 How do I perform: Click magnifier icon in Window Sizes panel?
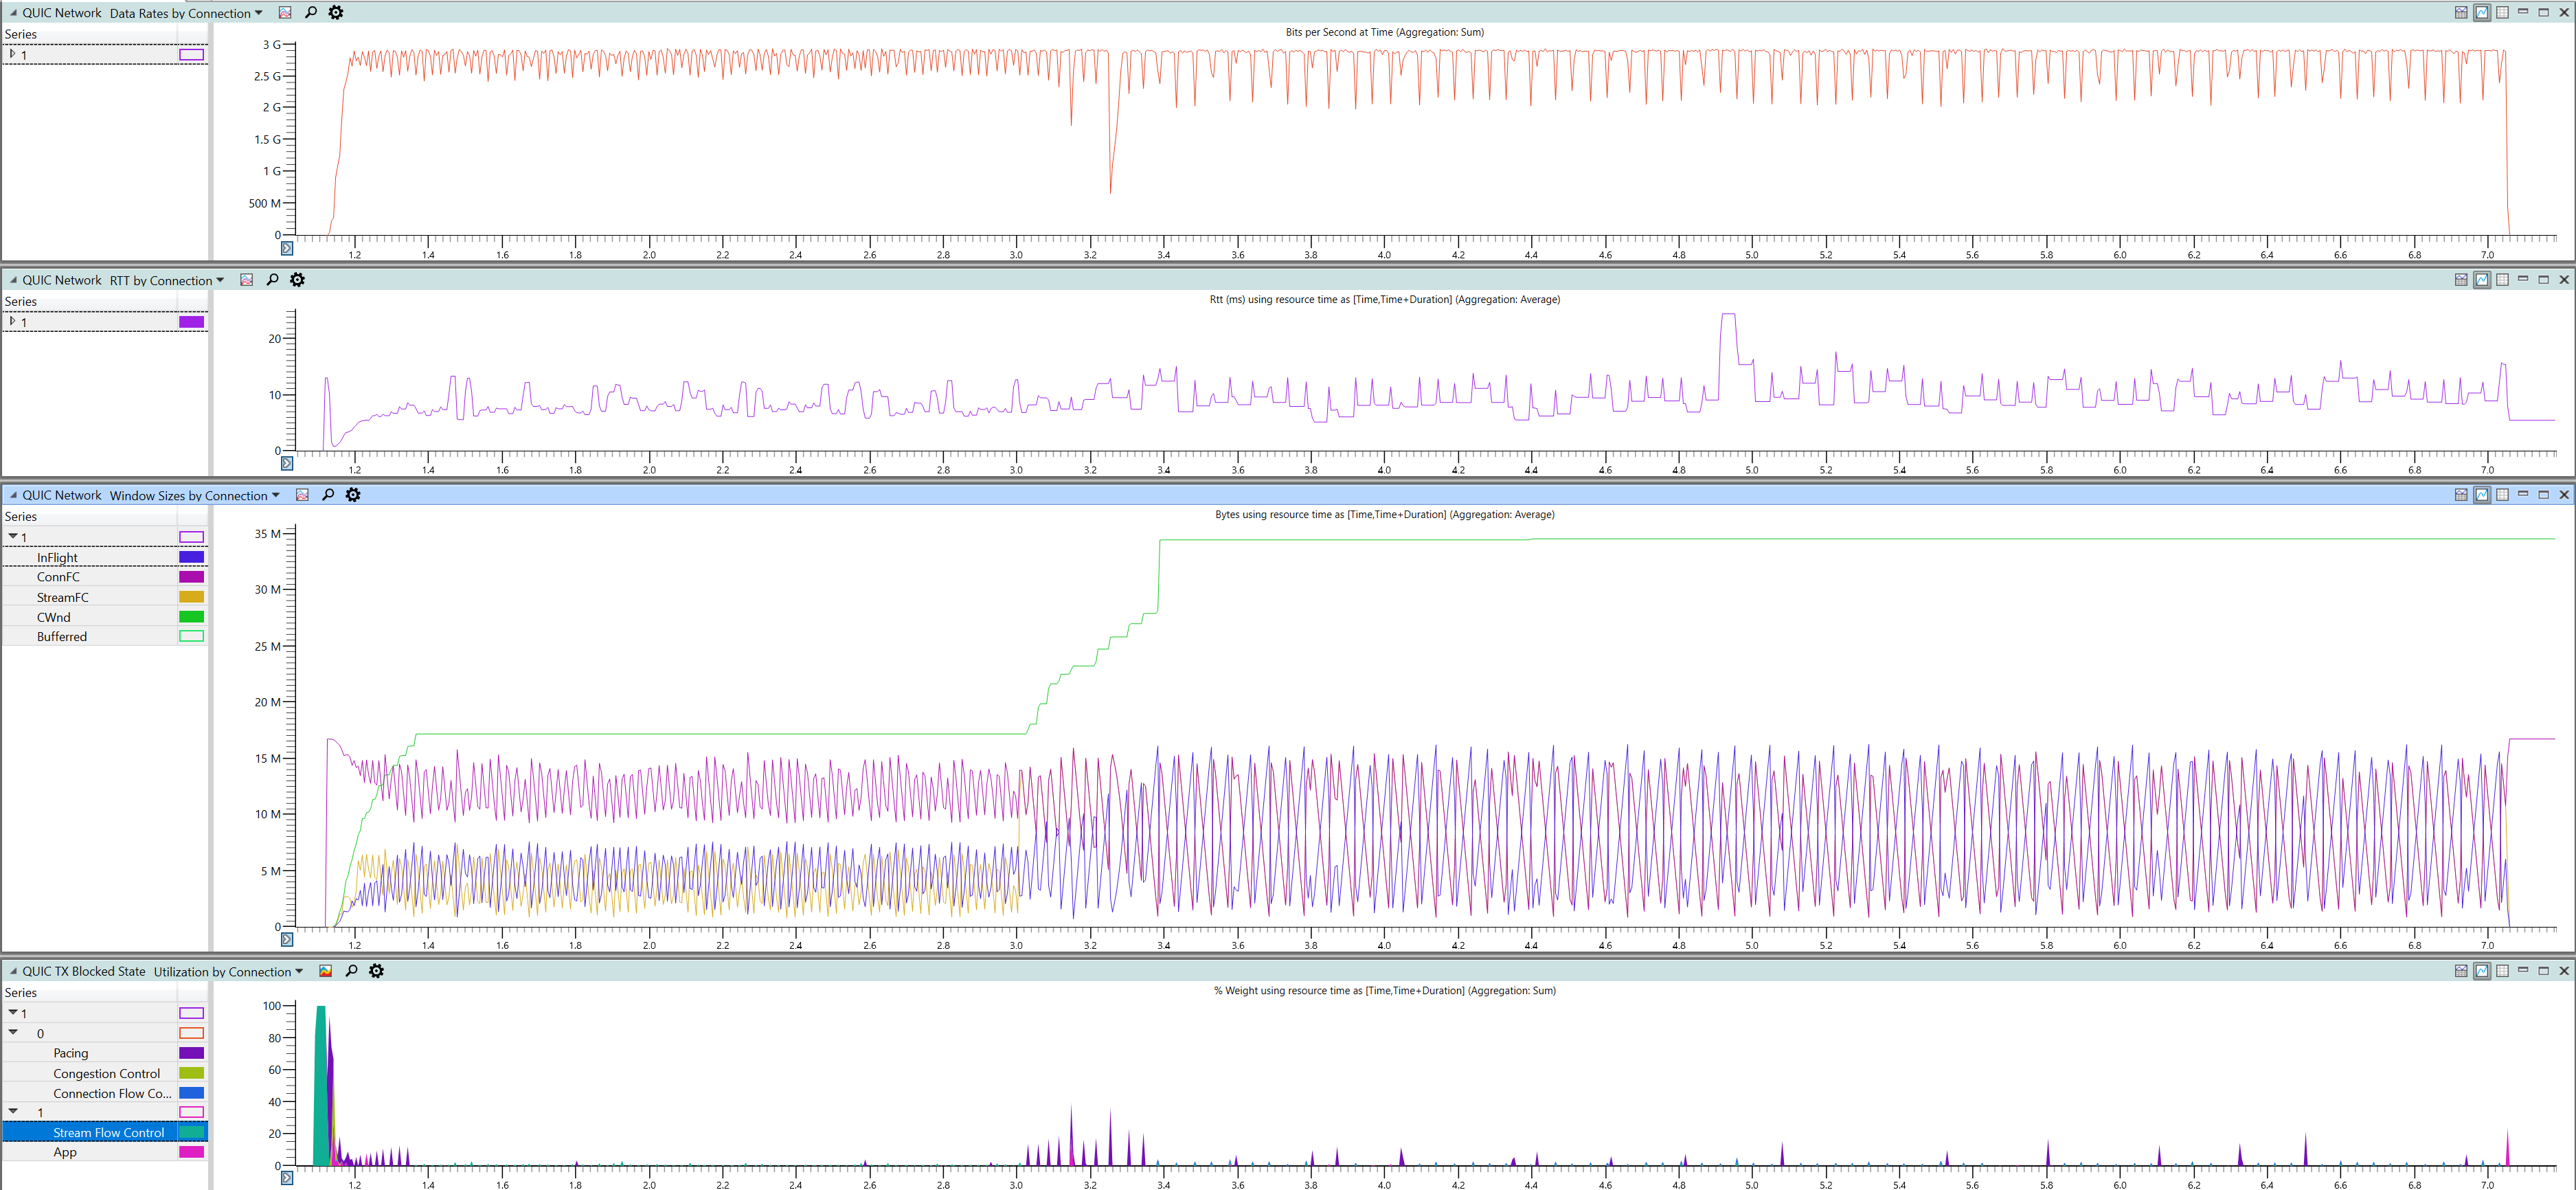(x=327, y=495)
